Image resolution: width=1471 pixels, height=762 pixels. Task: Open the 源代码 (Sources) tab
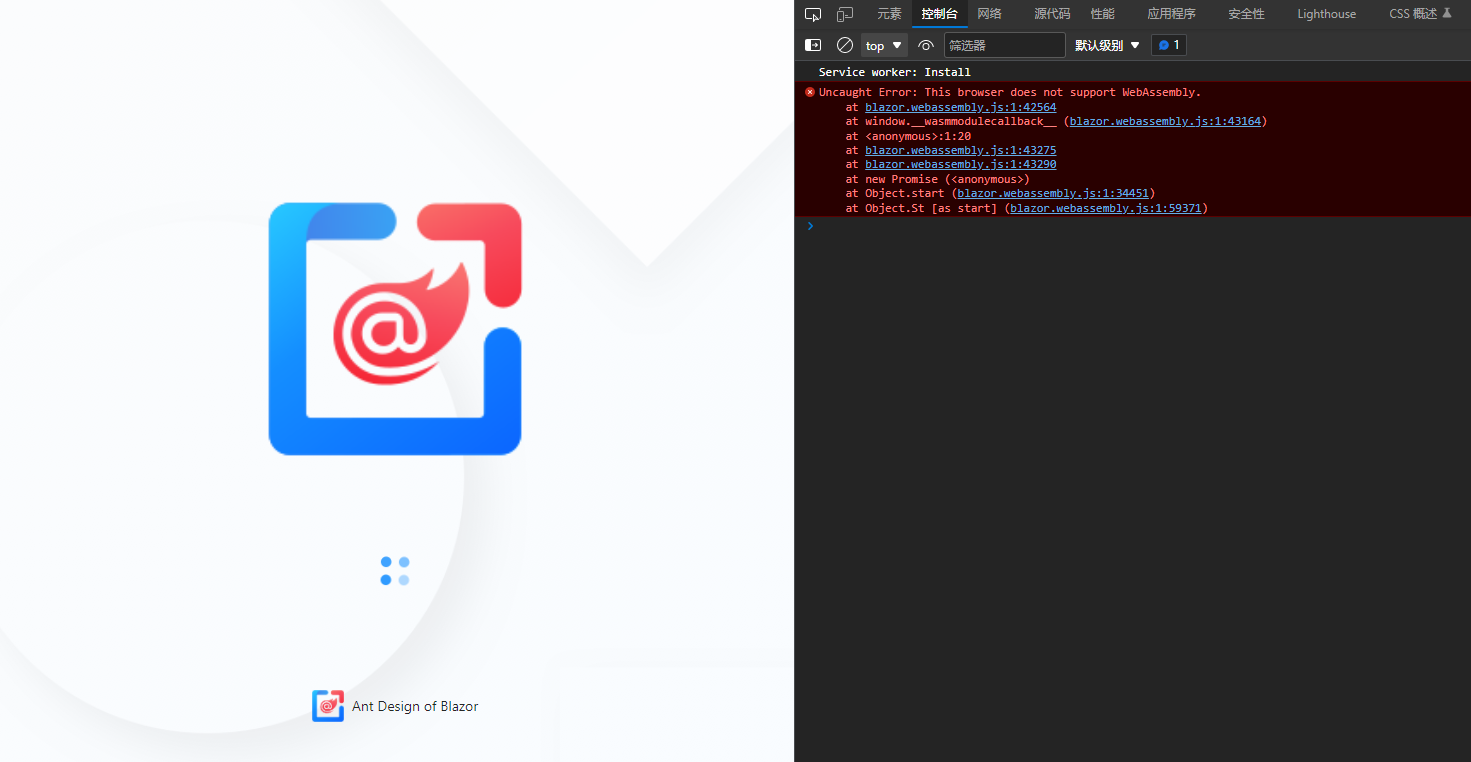1052,14
